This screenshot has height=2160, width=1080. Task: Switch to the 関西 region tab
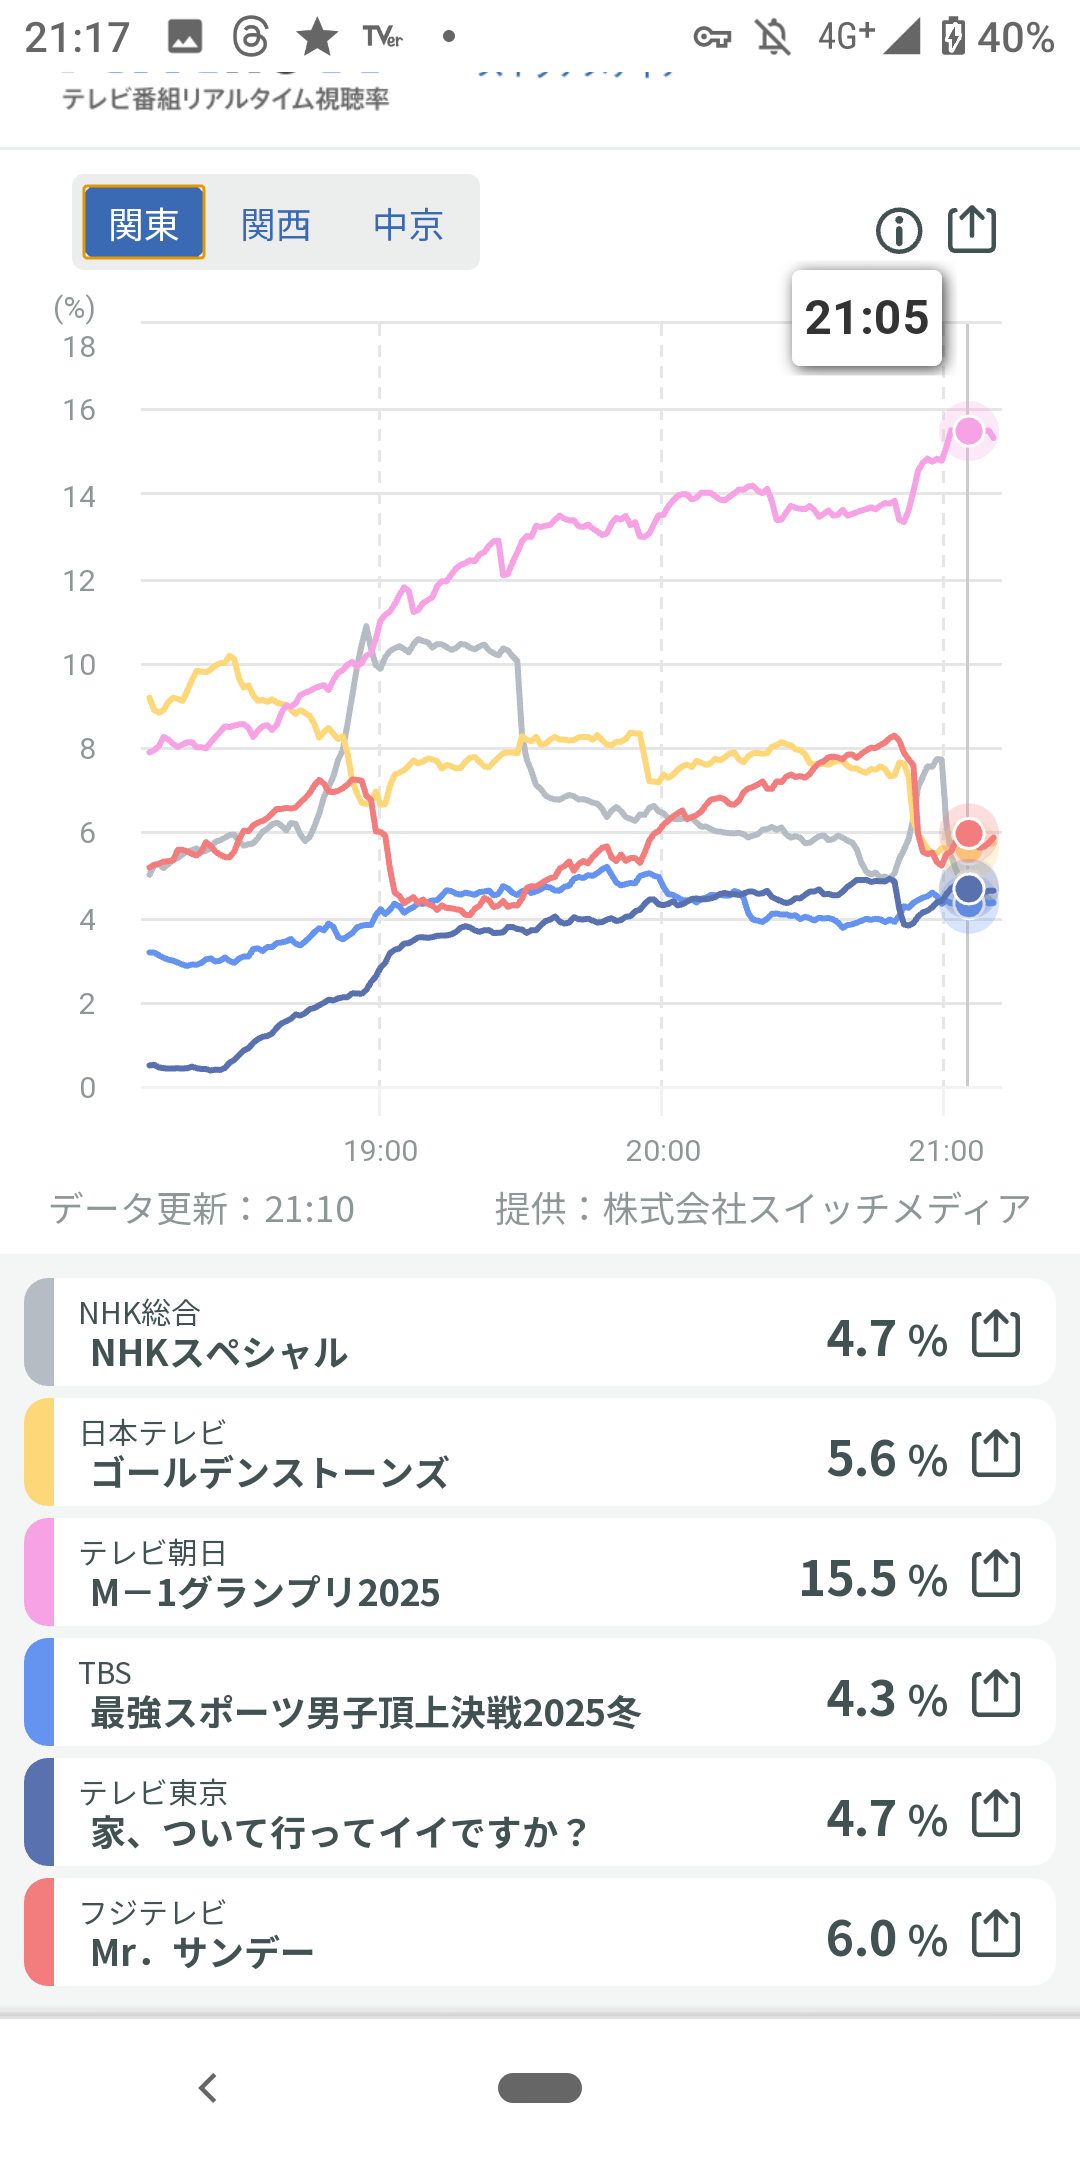(276, 224)
